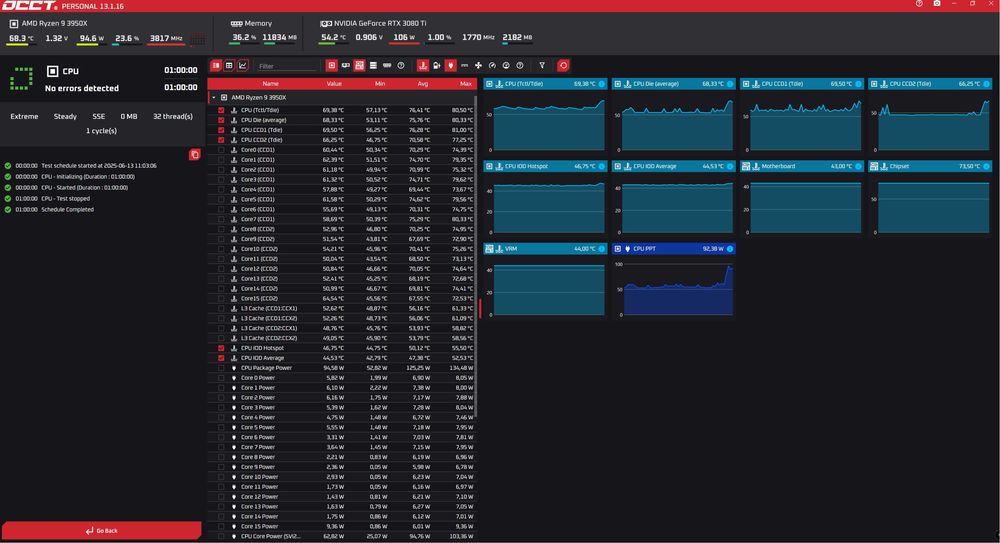
Task: Uncheck the CPU CCD1 (Tdie) checkbox
Action: click(221, 130)
